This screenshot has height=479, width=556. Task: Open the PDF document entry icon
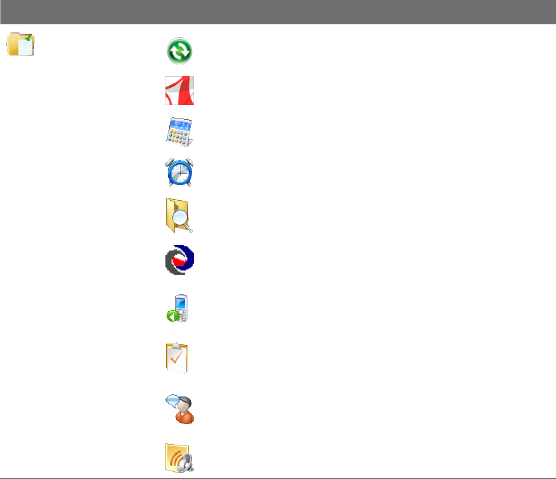pos(179,90)
